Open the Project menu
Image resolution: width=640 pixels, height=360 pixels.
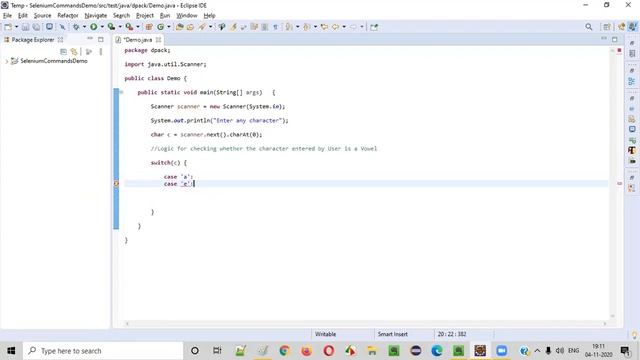click(x=145, y=16)
